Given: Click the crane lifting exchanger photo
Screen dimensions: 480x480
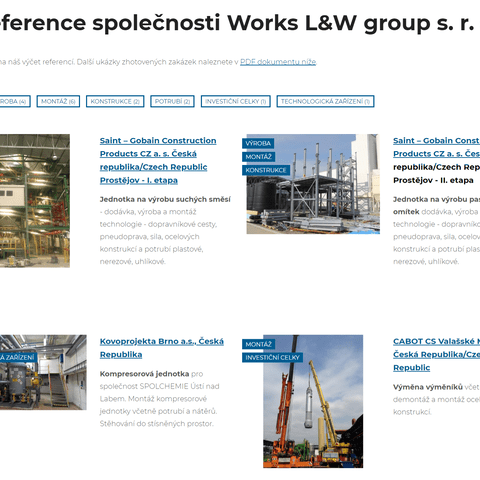Looking at the screenshot, I should pyautogui.click(x=313, y=401).
